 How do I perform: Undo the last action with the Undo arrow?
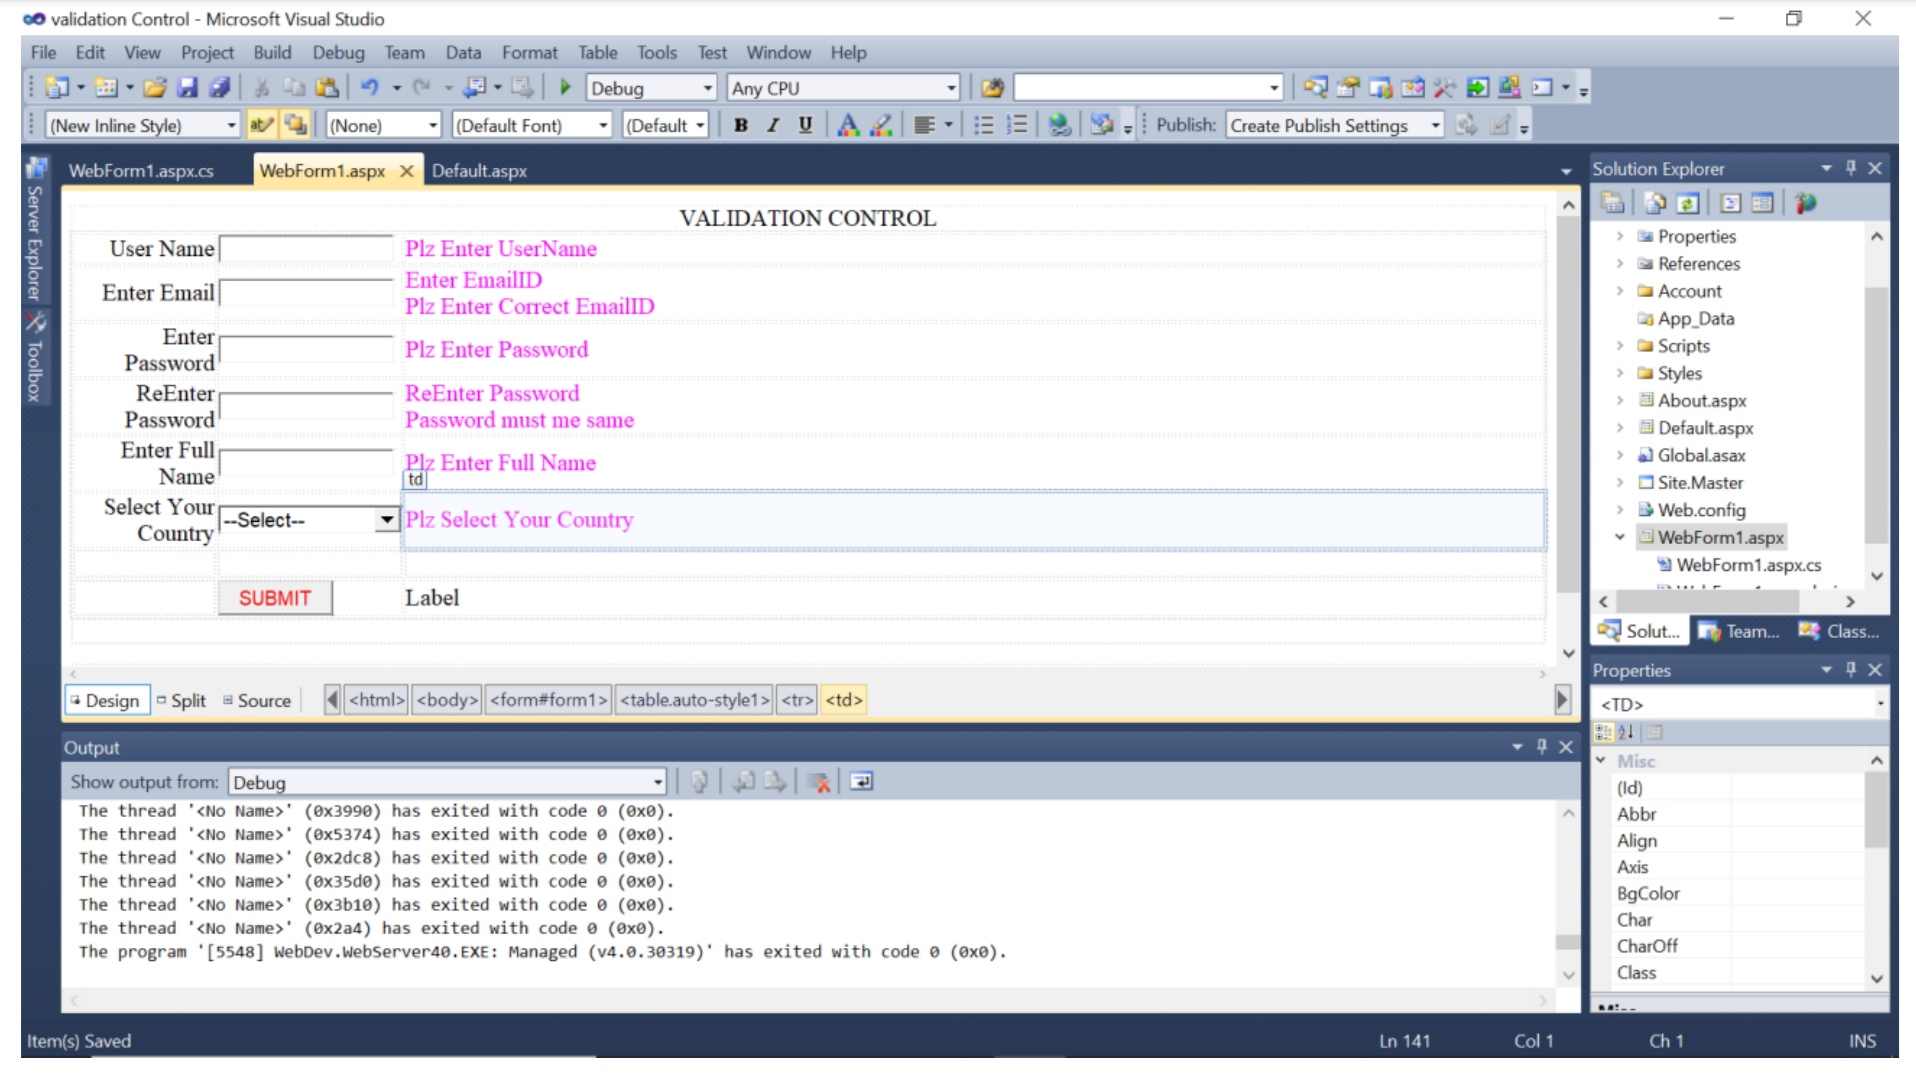(x=370, y=88)
